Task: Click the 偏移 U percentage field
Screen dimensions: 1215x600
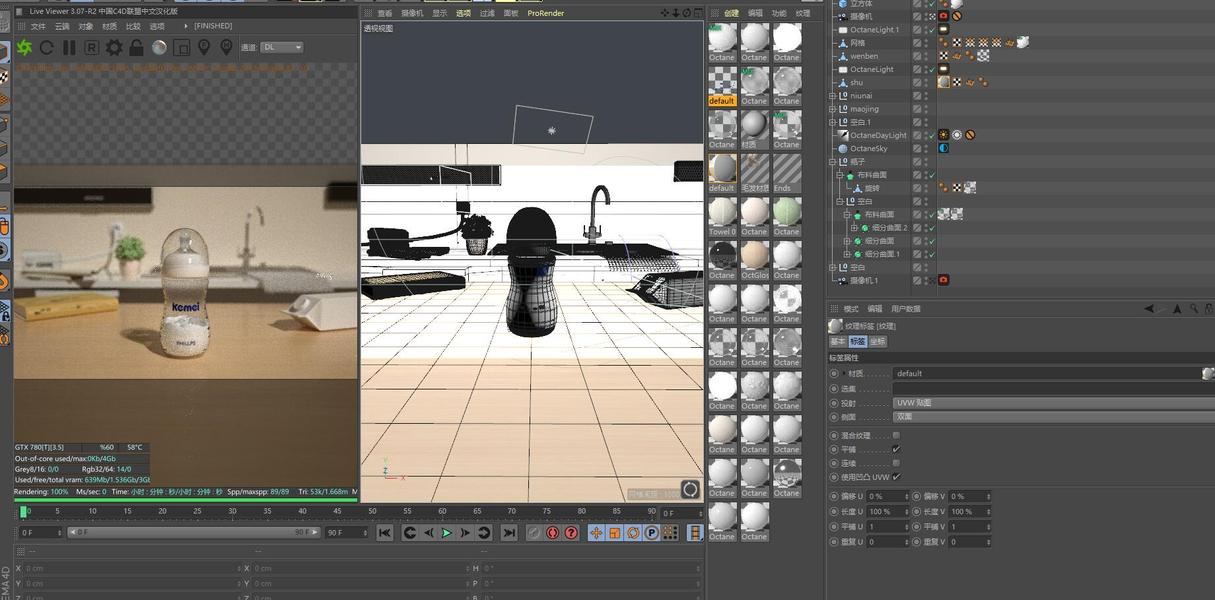Action: [888, 496]
